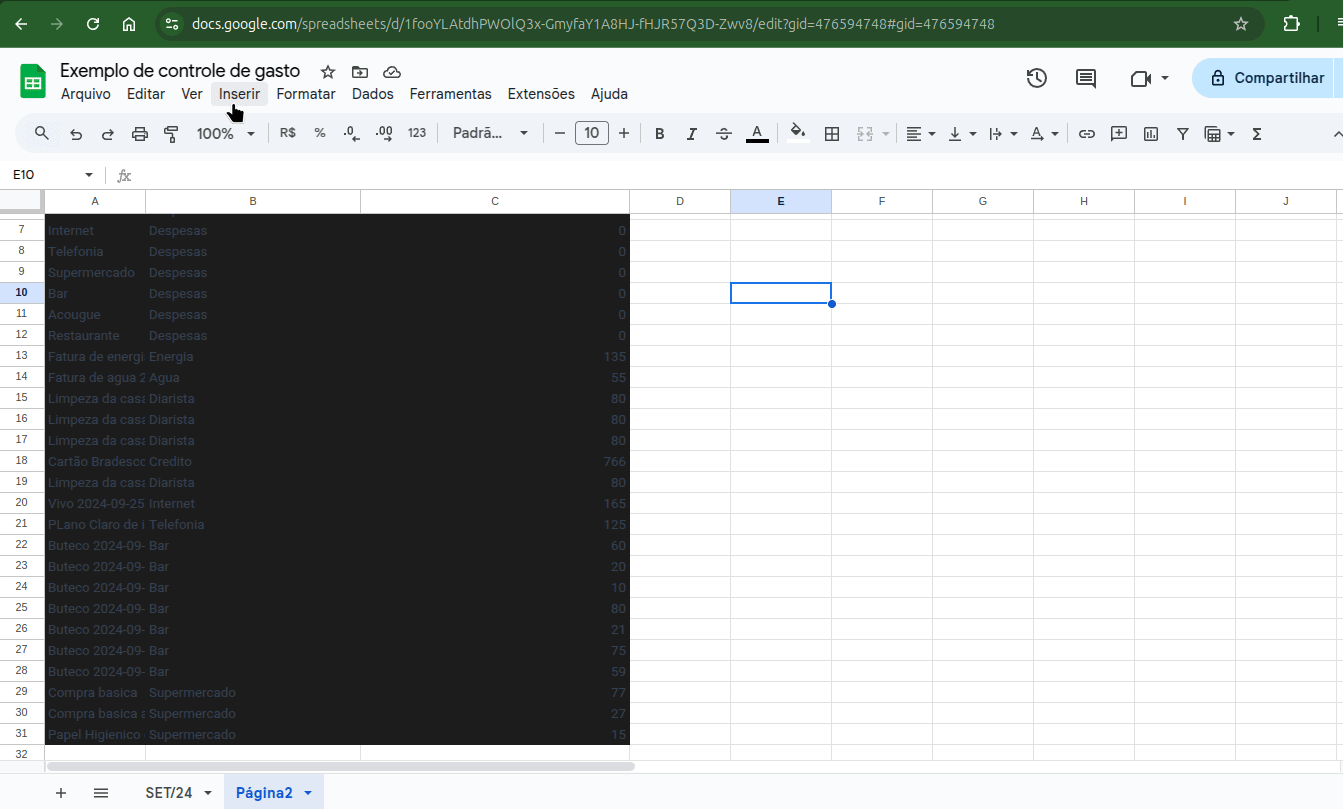Apply percent format to cell
1343x809 pixels.
click(319, 133)
